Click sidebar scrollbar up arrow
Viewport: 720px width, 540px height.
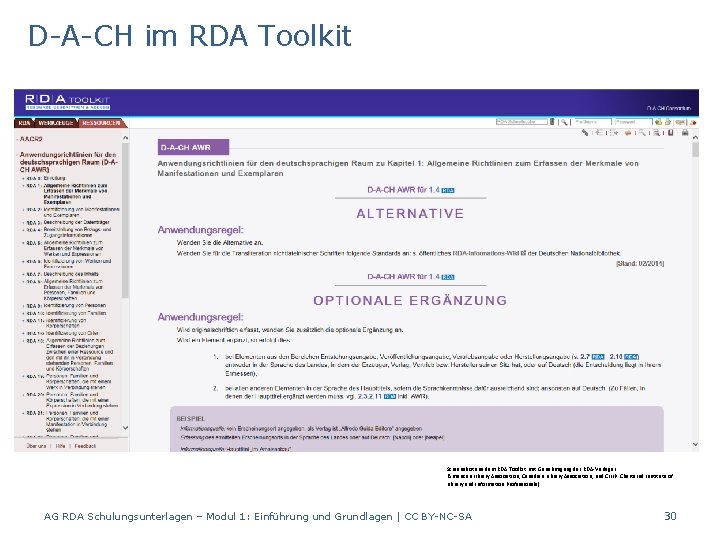[x=125, y=138]
